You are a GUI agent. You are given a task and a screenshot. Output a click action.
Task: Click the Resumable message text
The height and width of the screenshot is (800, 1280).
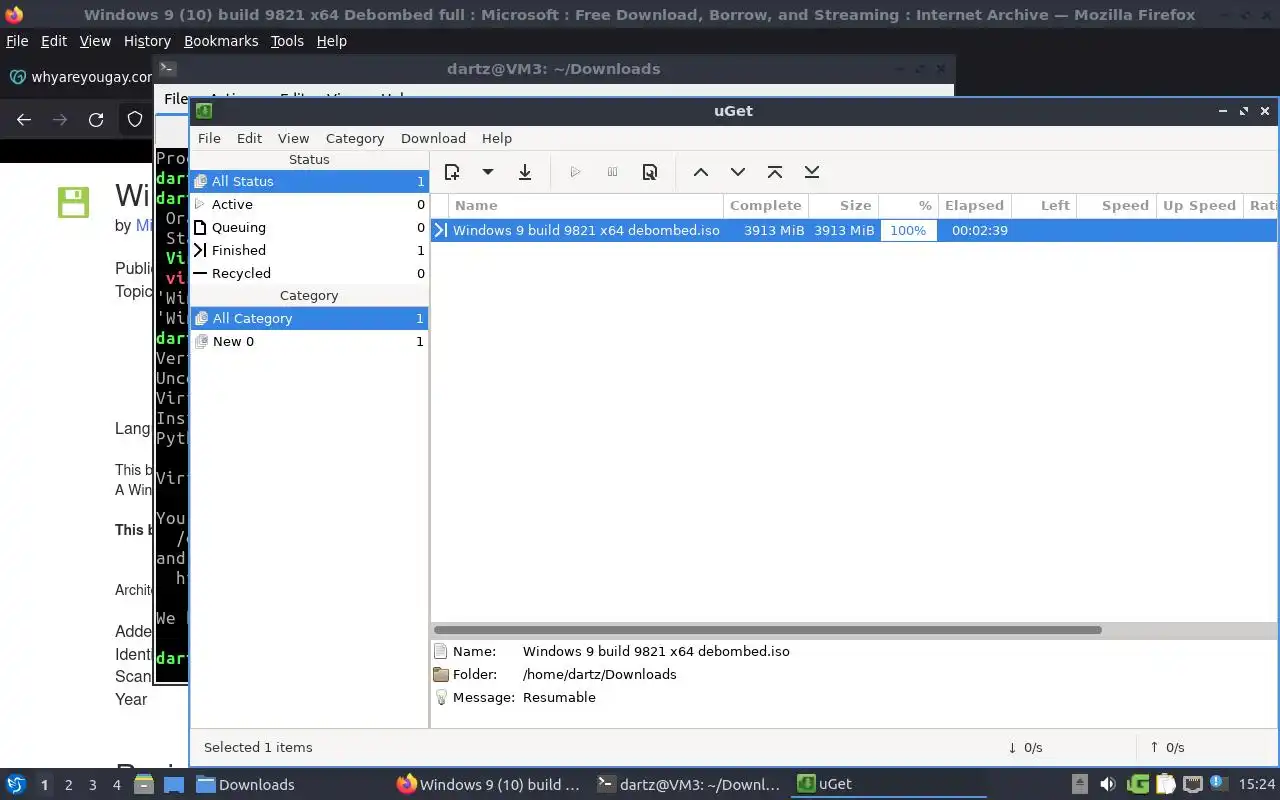click(559, 697)
